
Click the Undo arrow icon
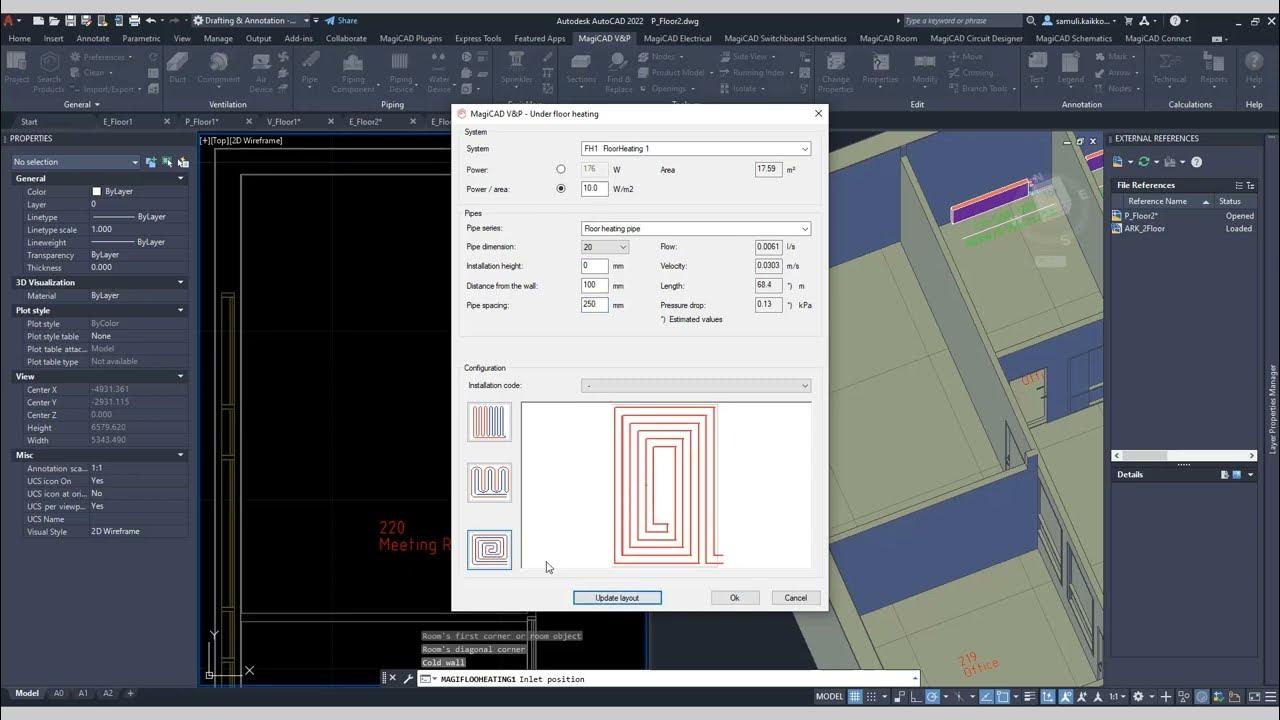pyautogui.click(x=151, y=20)
